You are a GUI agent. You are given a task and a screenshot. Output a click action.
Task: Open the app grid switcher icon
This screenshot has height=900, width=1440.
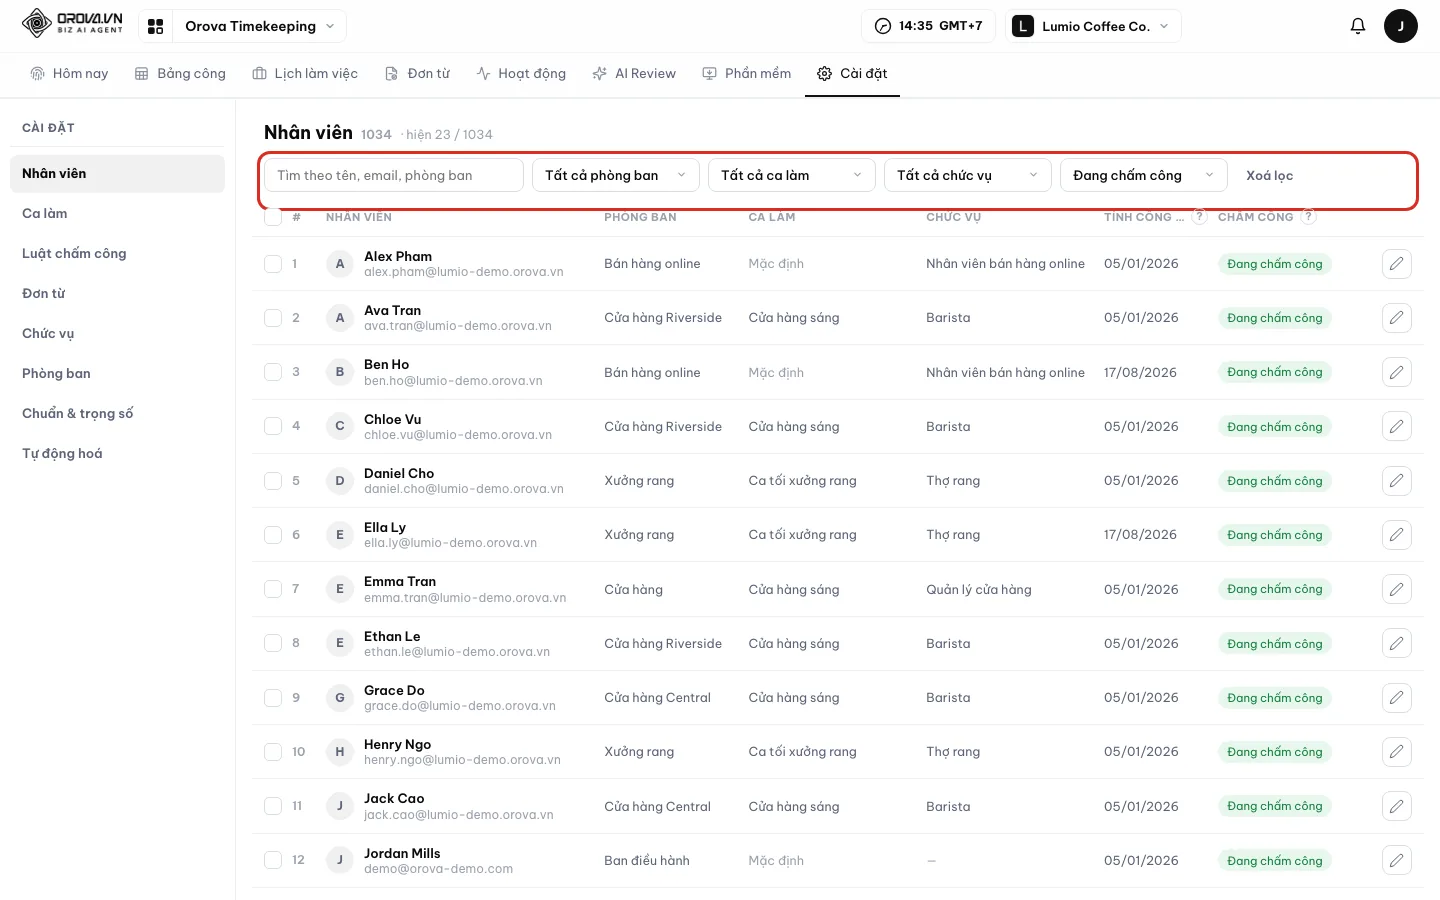[155, 26]
